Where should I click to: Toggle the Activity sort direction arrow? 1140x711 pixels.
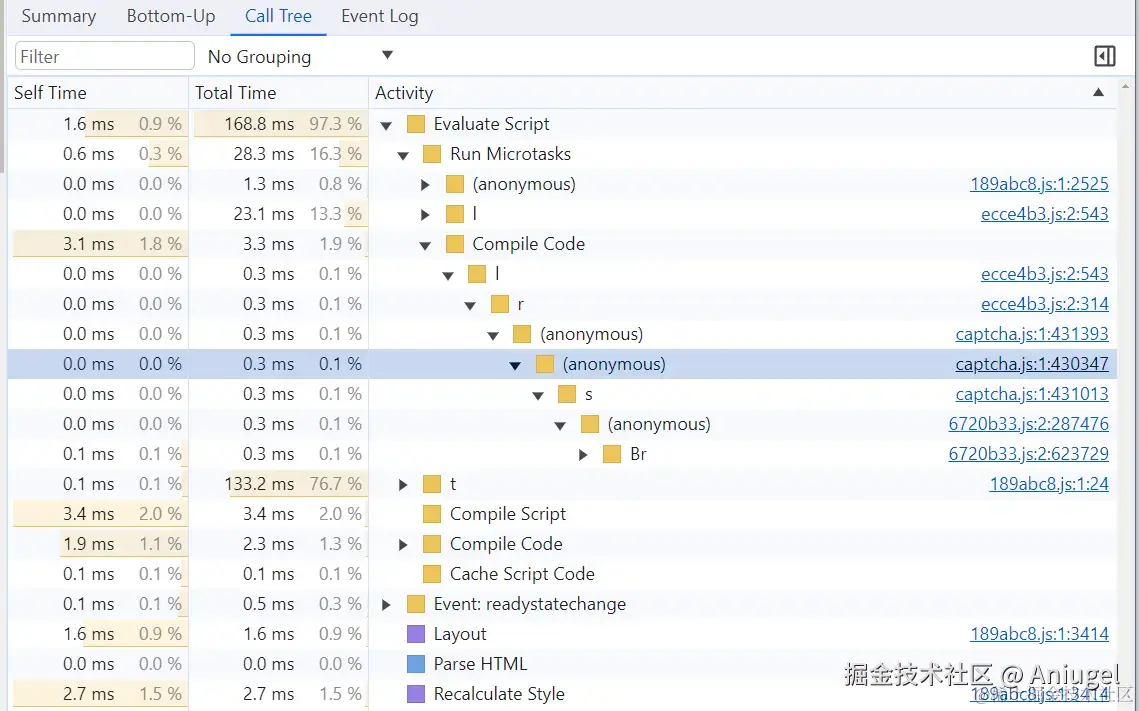pyautogui.click(x=1099, y=92)
